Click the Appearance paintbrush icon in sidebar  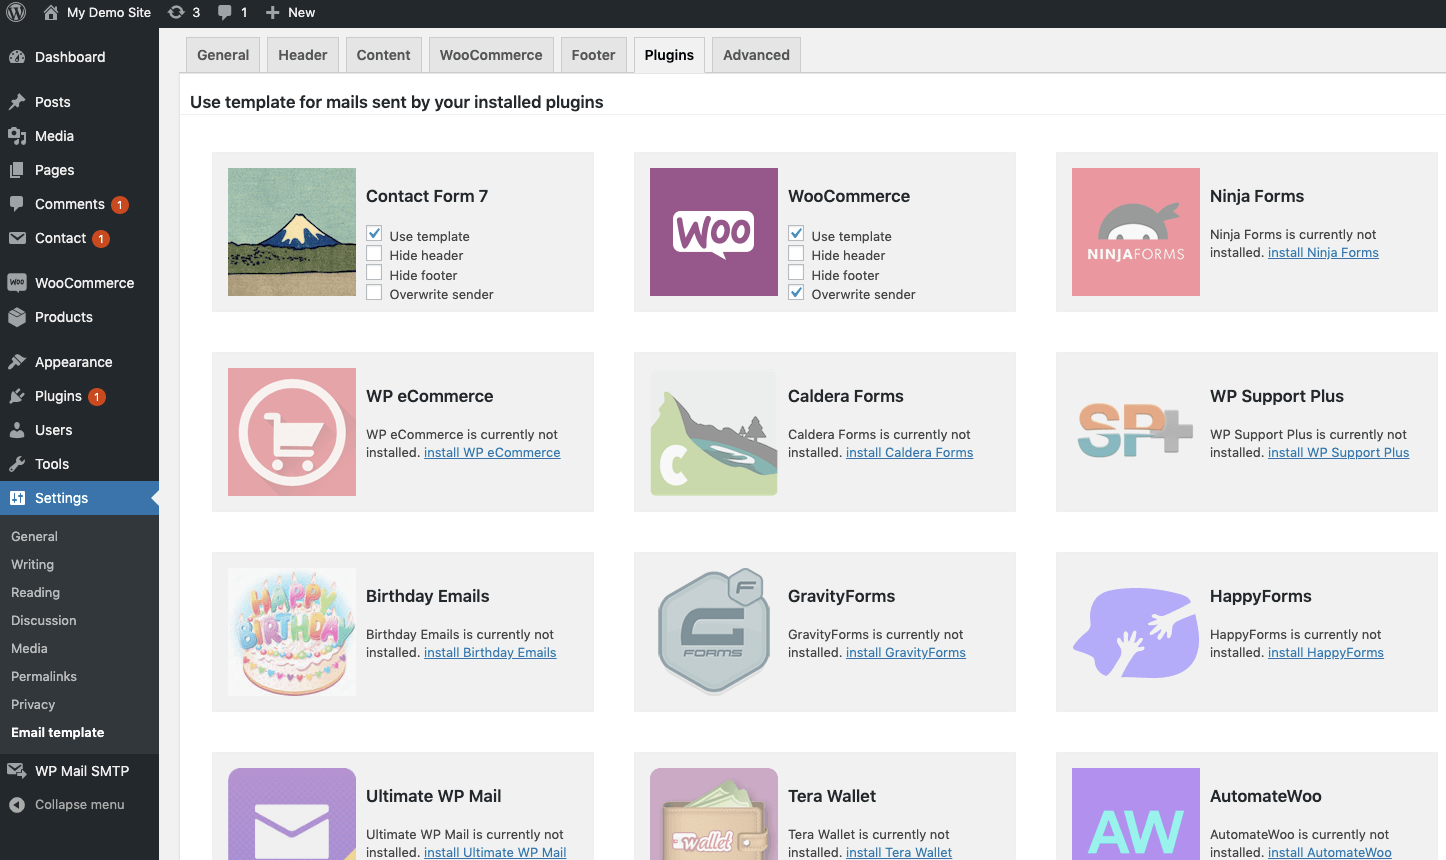coord(17,362)
